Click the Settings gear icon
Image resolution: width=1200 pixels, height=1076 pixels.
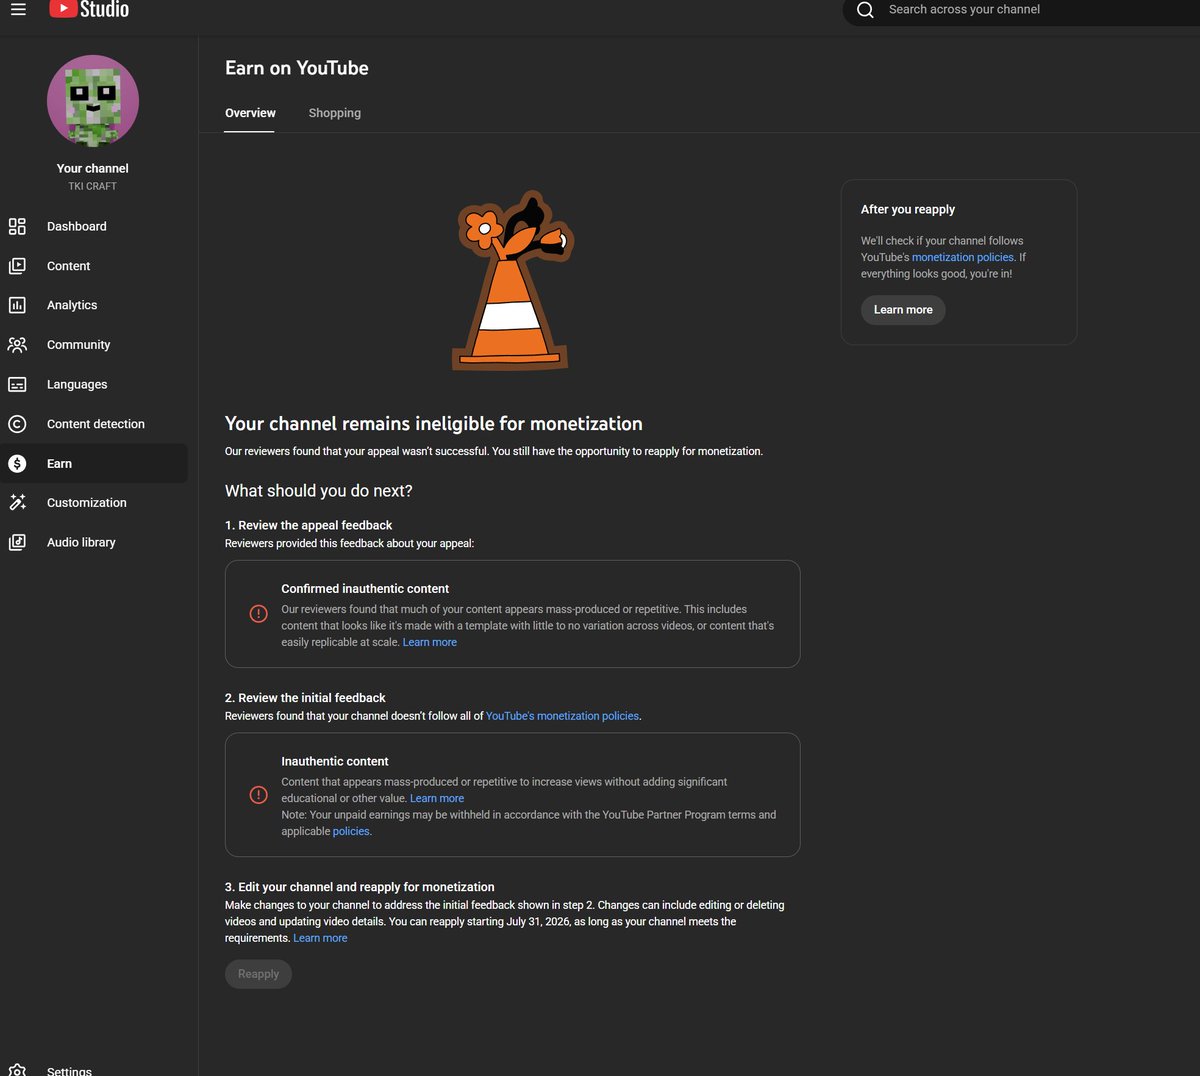point(17,1070)
